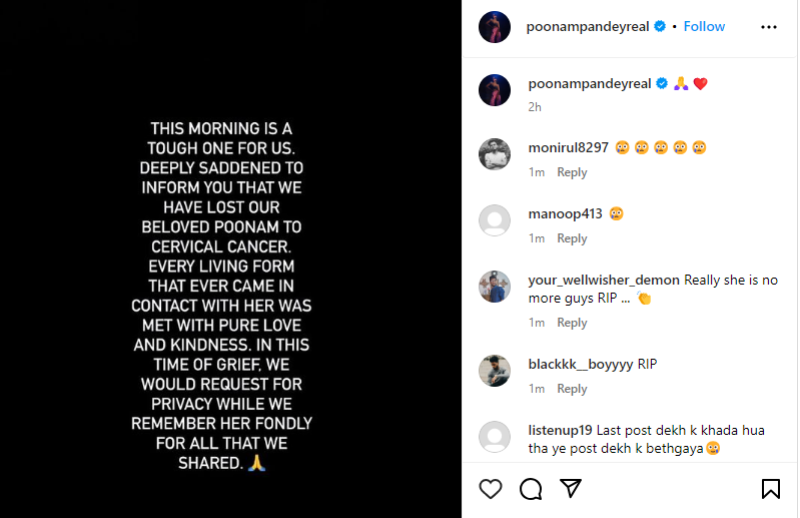Reply to blackkk__boyyyy's RIP comment

(x=572, y=389)
